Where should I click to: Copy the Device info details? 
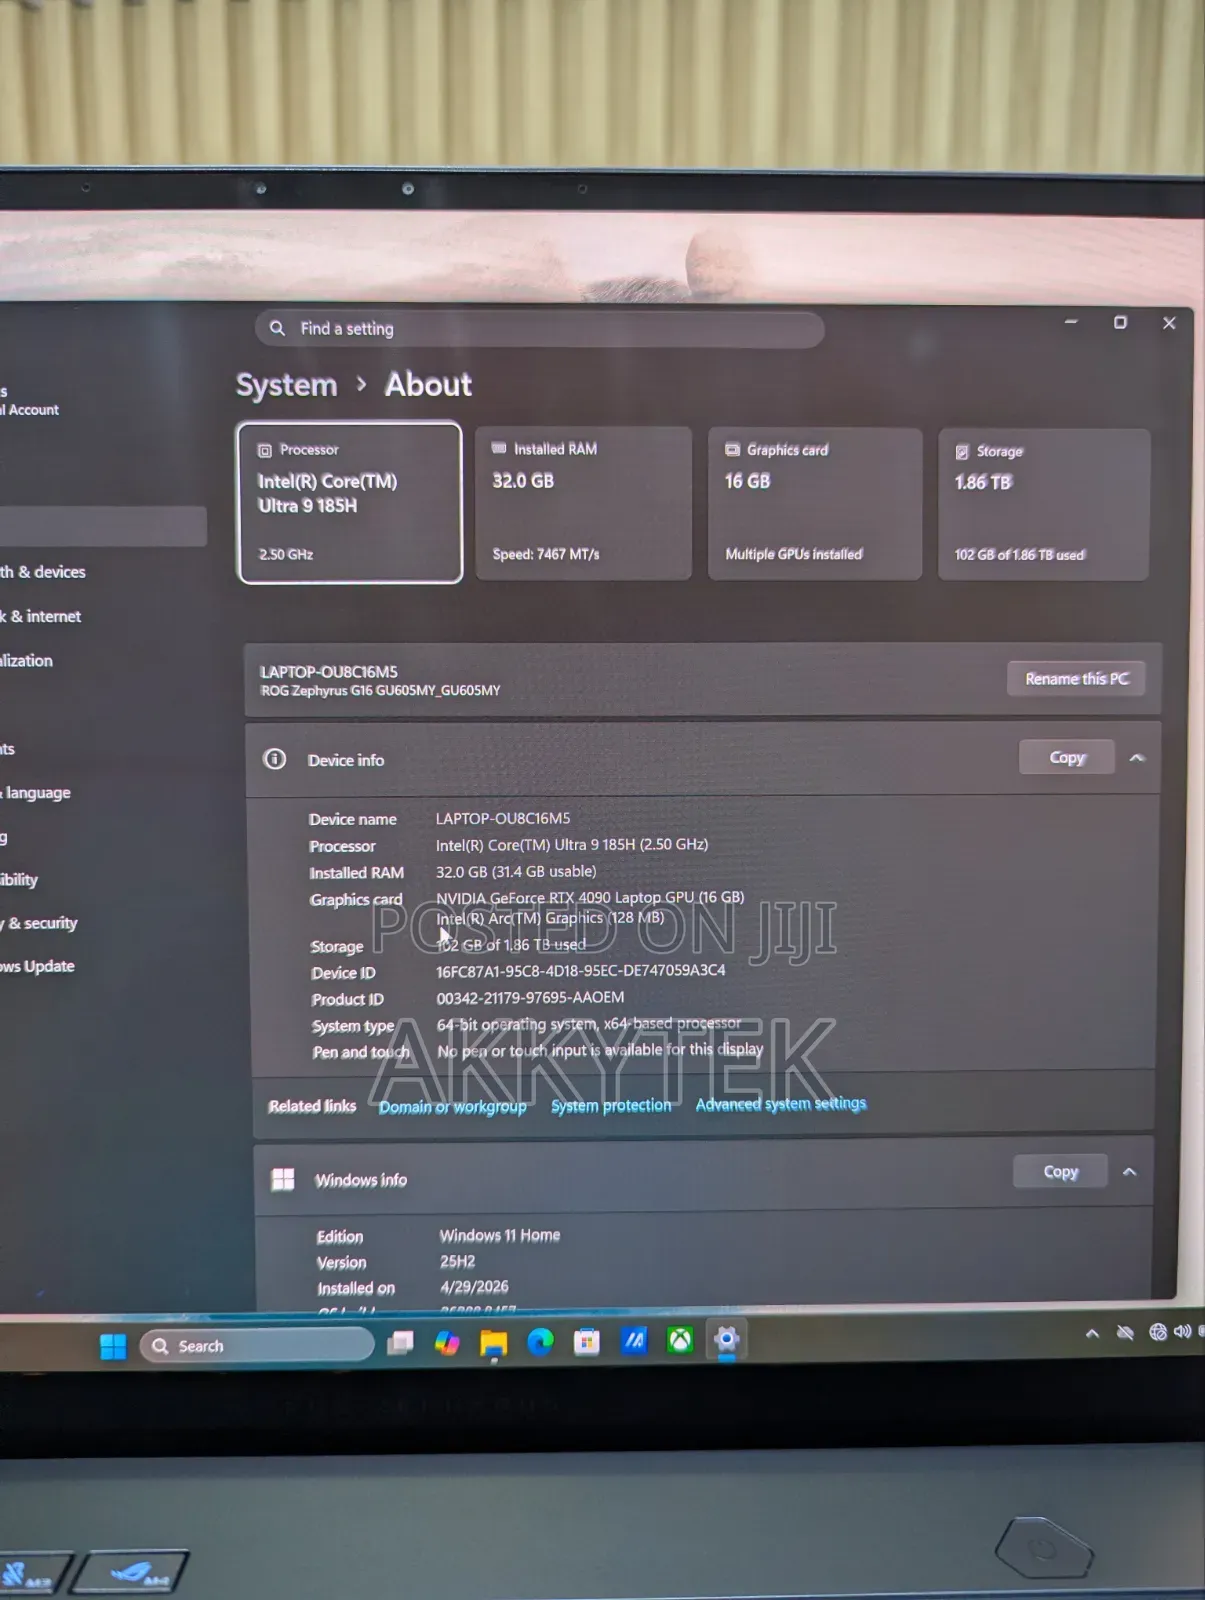(x=1067, y=758)
